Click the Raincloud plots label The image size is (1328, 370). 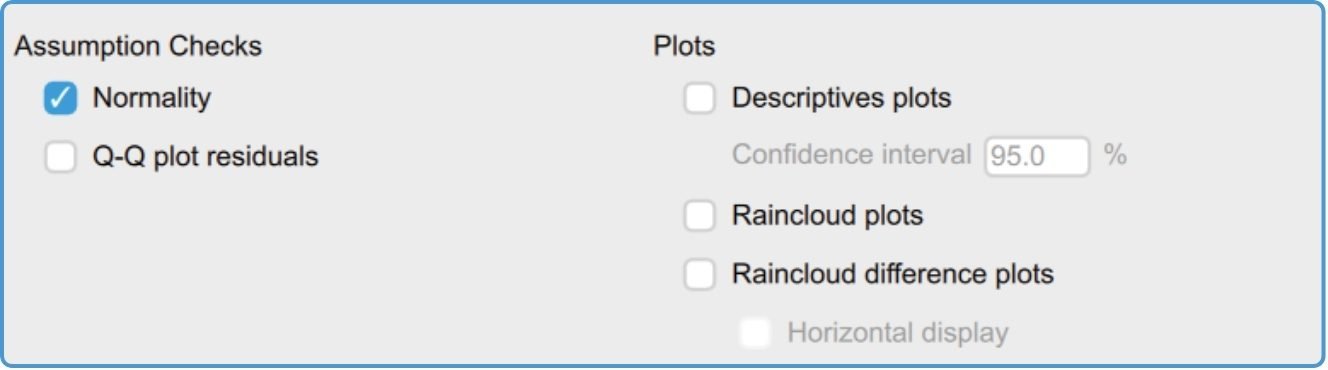pyautogui.click(x=827, y=216)
